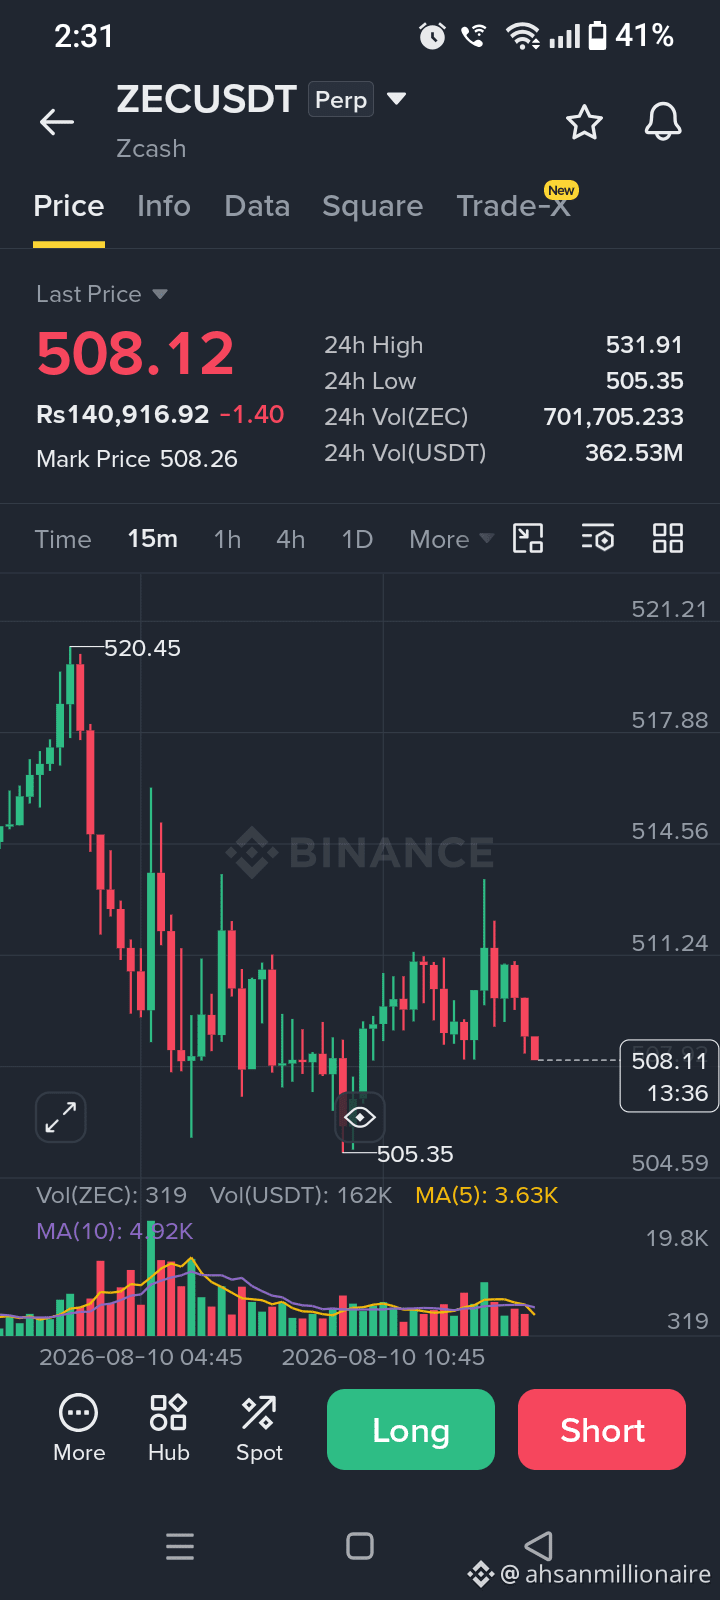Tap the 24h Vol(ZEC) value 701,705.233

coord(613,417)
